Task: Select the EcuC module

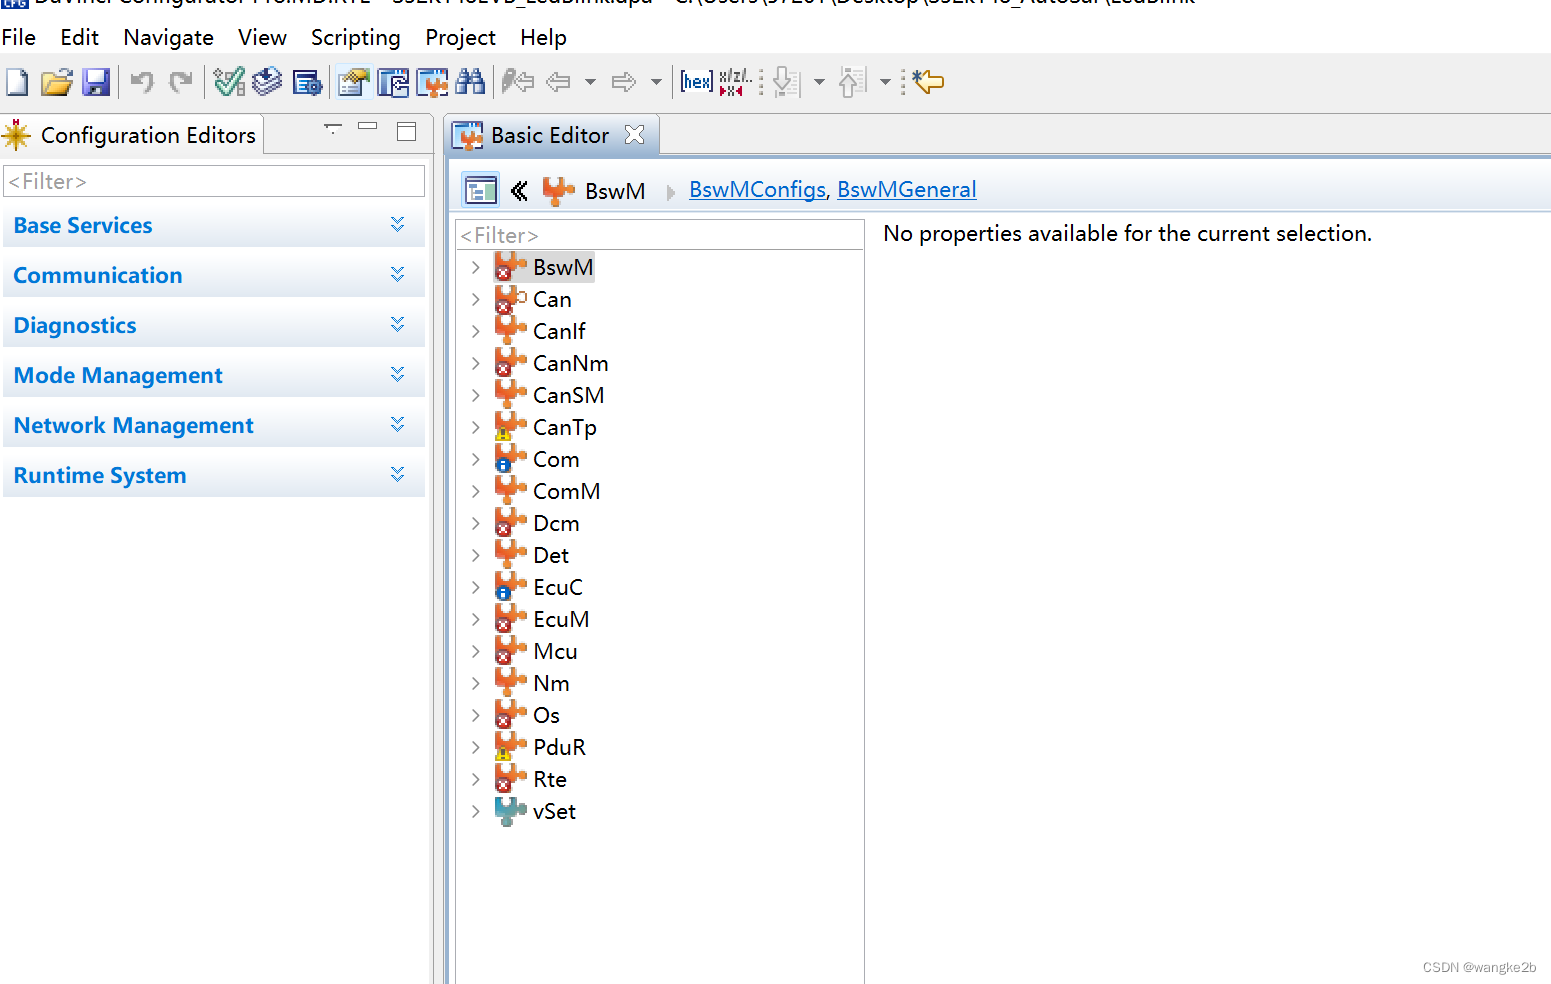Action: click(x=558, y=587)
